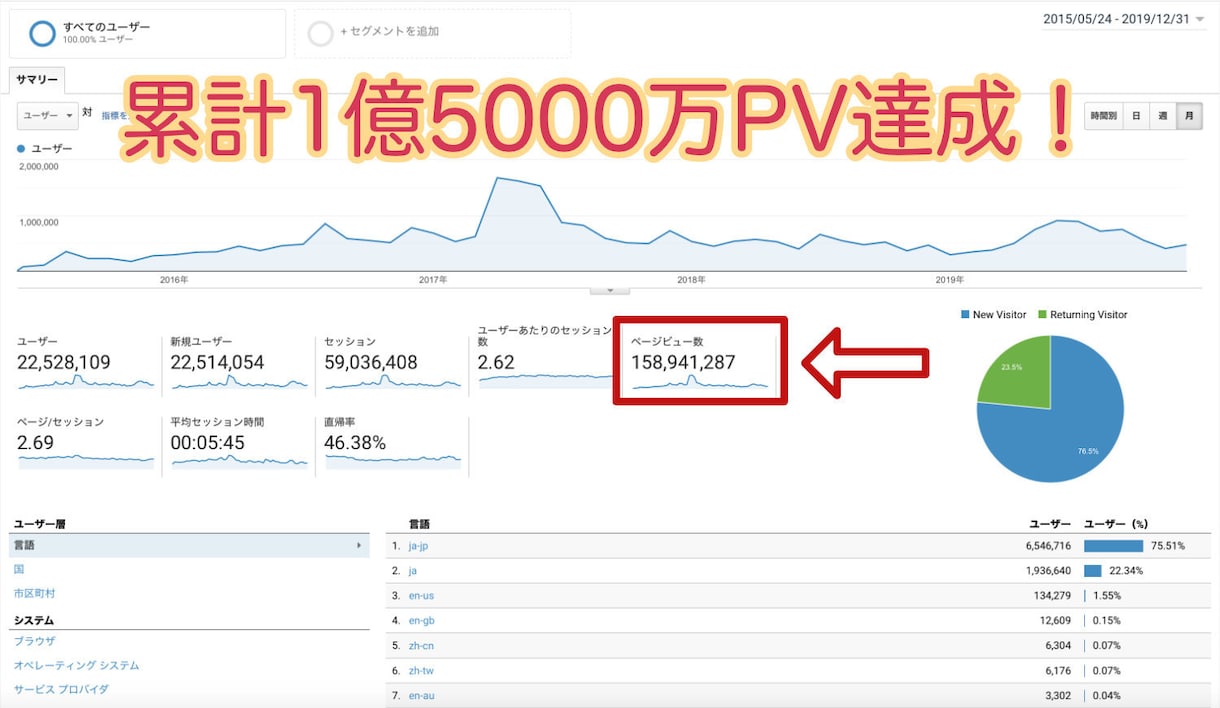Click the セグメントを追加 placeholder circle icon
The image size is (1220, 708).
[320, 33]
